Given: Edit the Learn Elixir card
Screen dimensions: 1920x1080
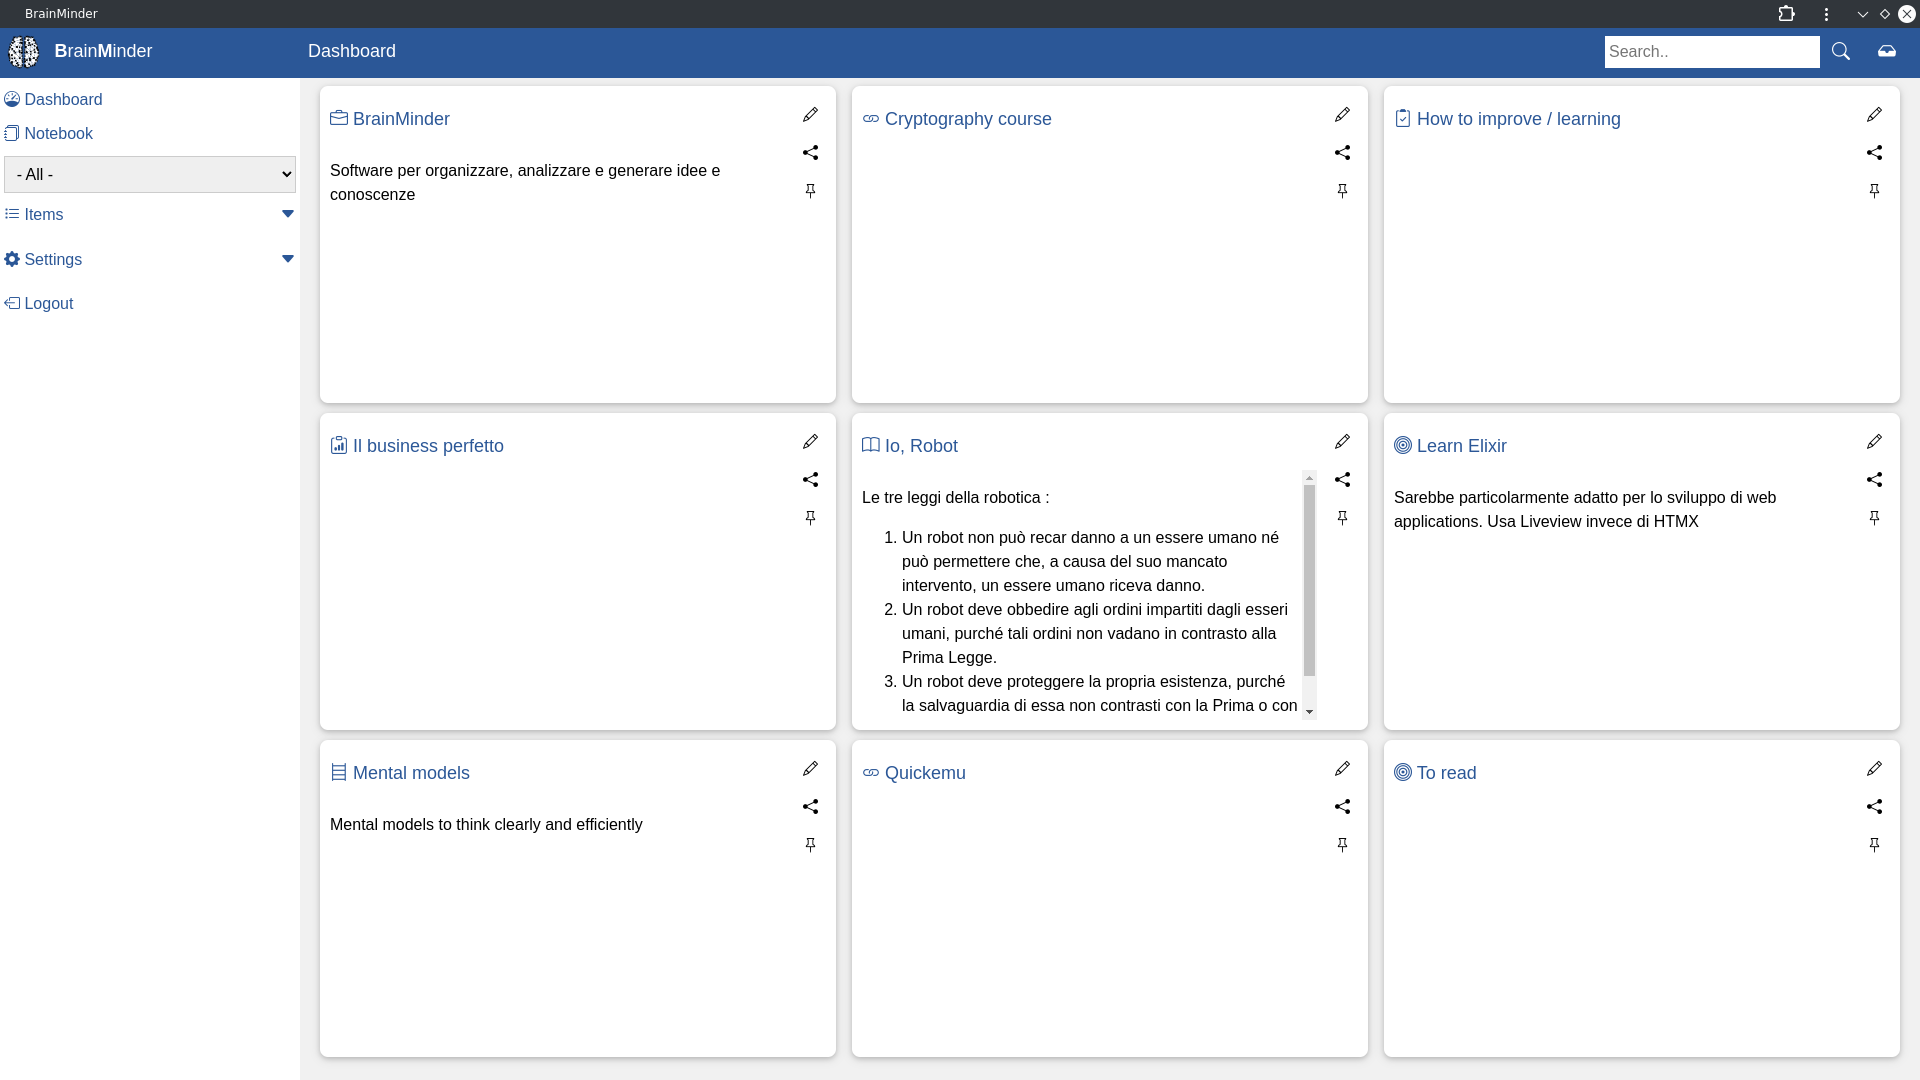Looking at the screenshot, I should 1874,442.
